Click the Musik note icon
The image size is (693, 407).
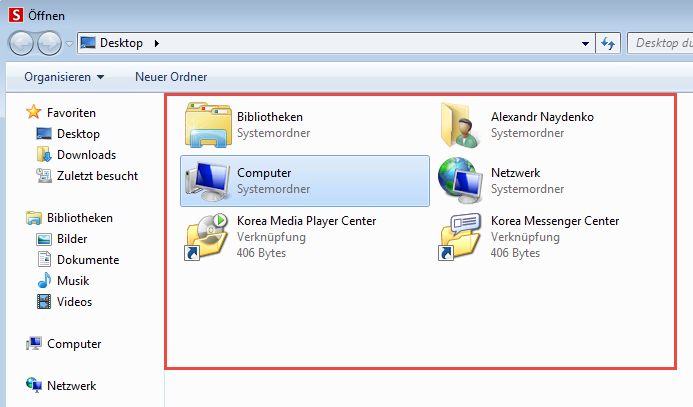click(44, 281)
